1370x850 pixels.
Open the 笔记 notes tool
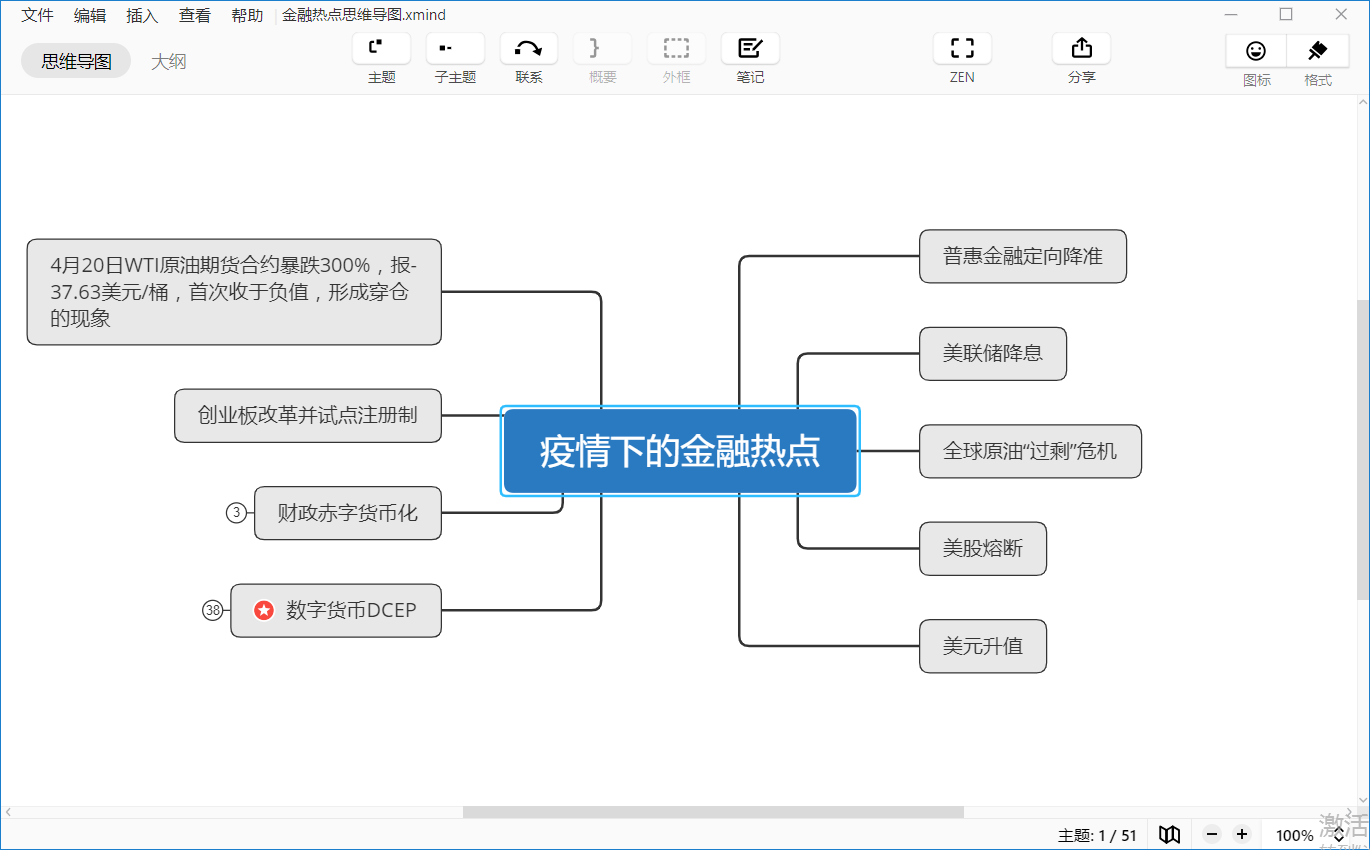[750, 48]
